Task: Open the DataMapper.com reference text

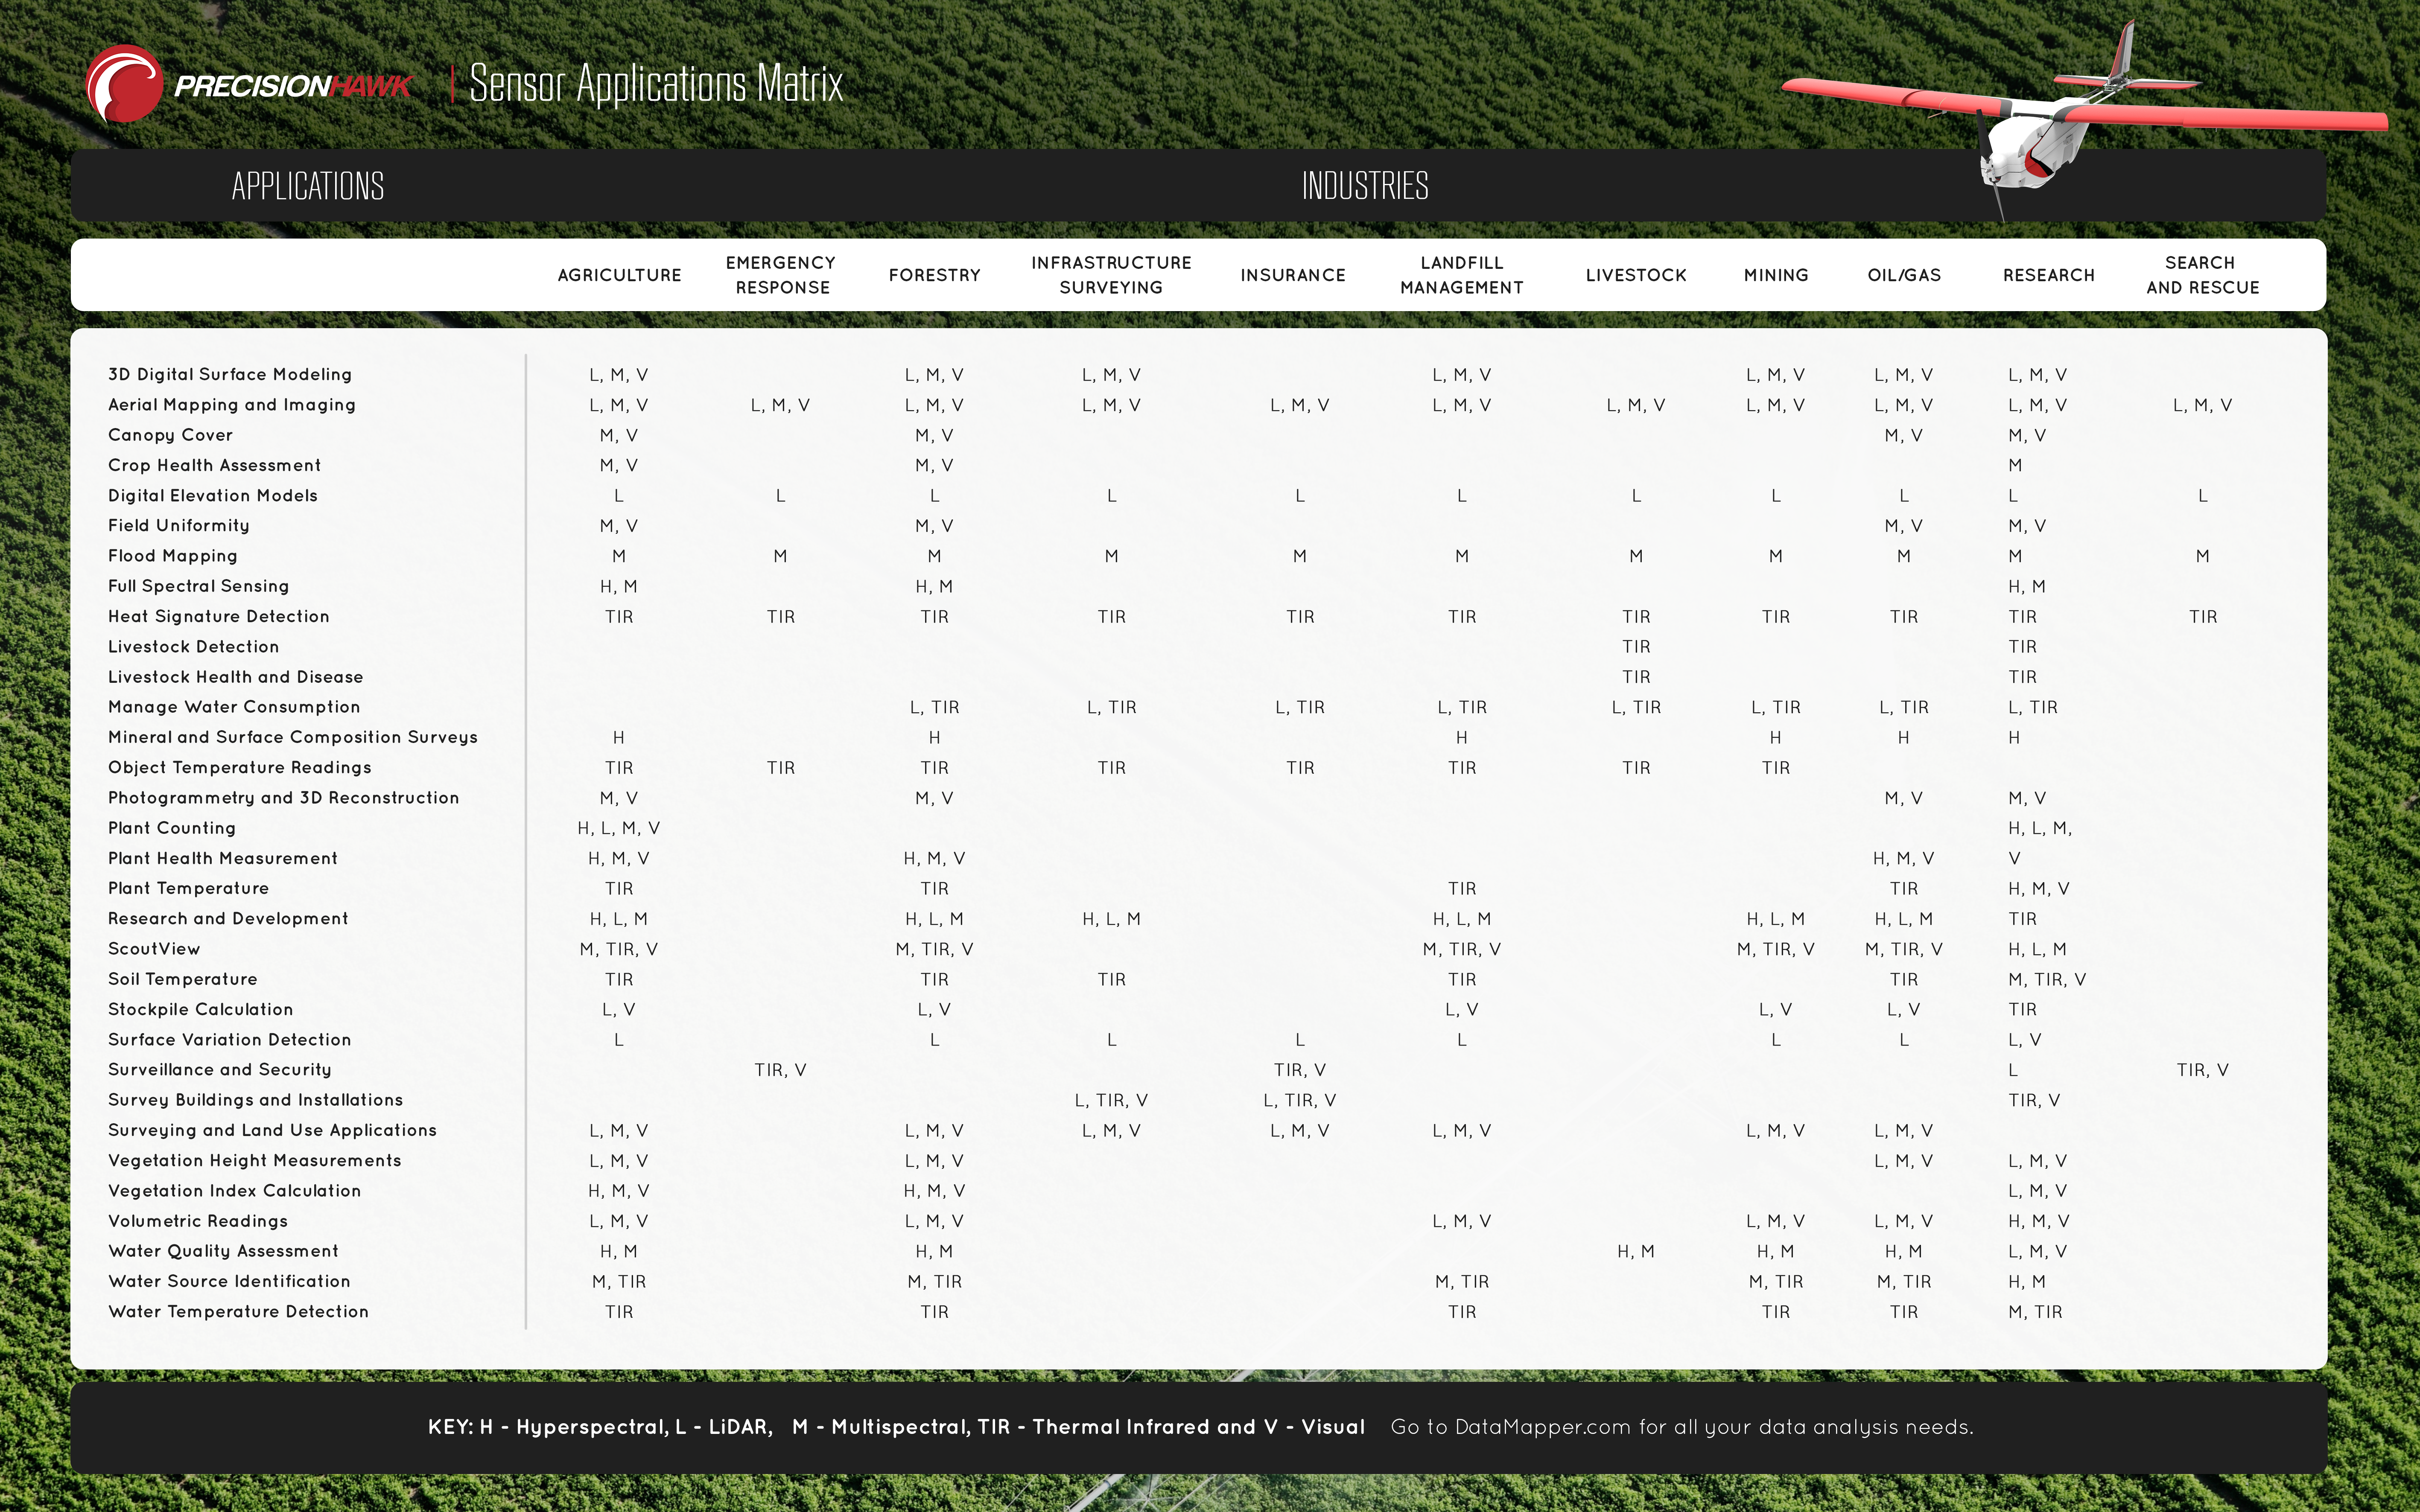Action: (1682, 1427)
